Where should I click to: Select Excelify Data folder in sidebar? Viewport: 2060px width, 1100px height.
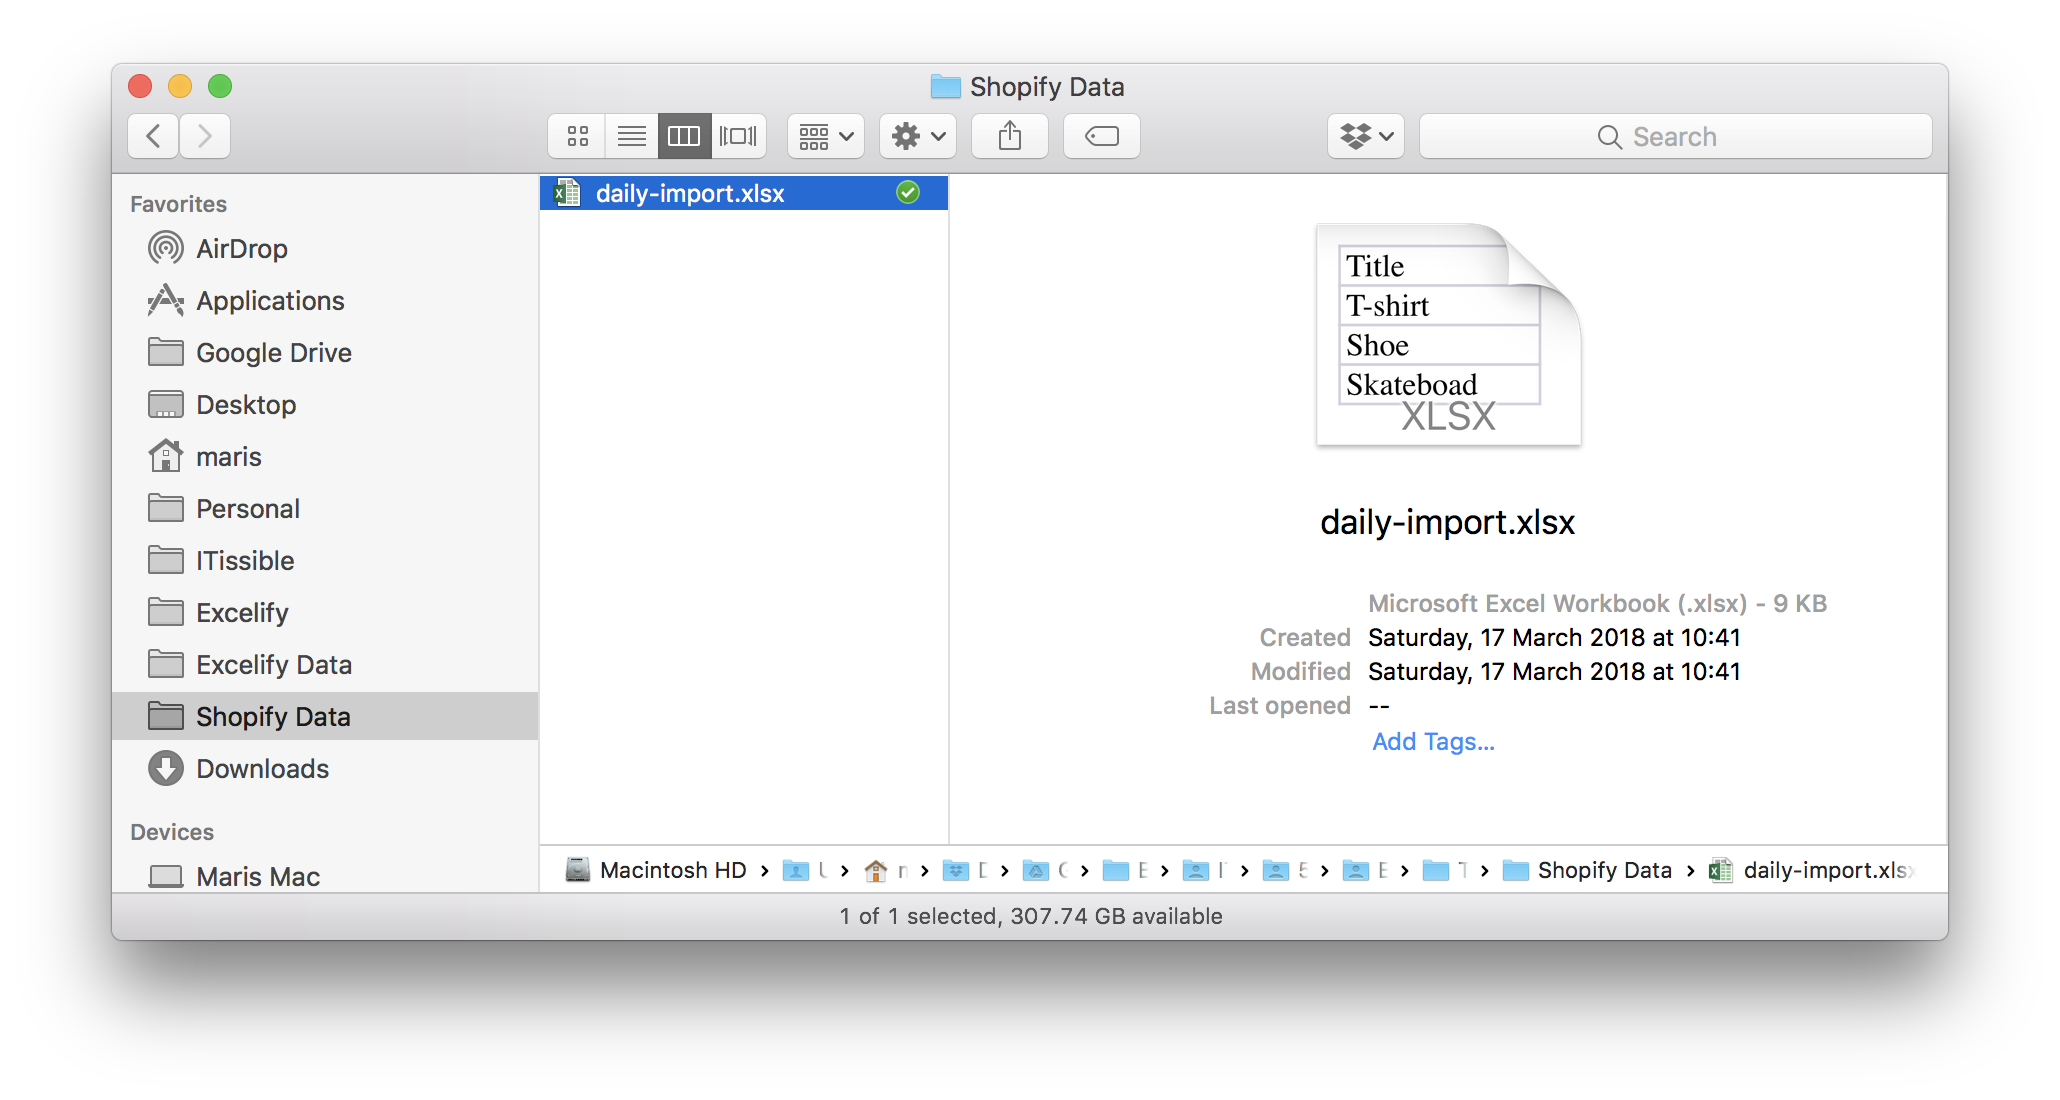273,665
